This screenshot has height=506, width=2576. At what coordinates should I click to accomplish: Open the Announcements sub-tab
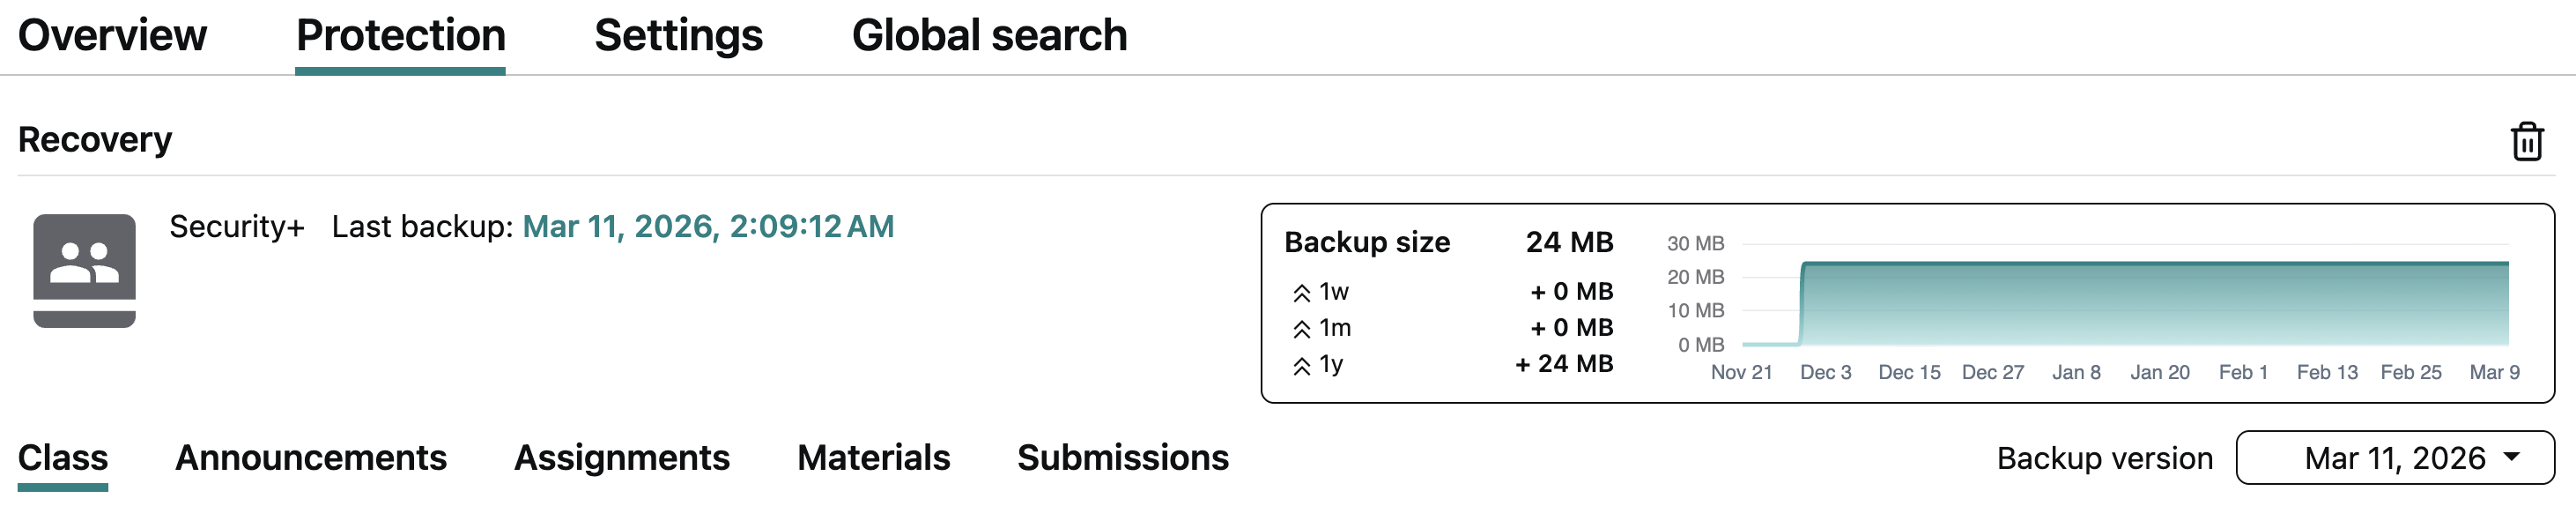tap(311, 458)
